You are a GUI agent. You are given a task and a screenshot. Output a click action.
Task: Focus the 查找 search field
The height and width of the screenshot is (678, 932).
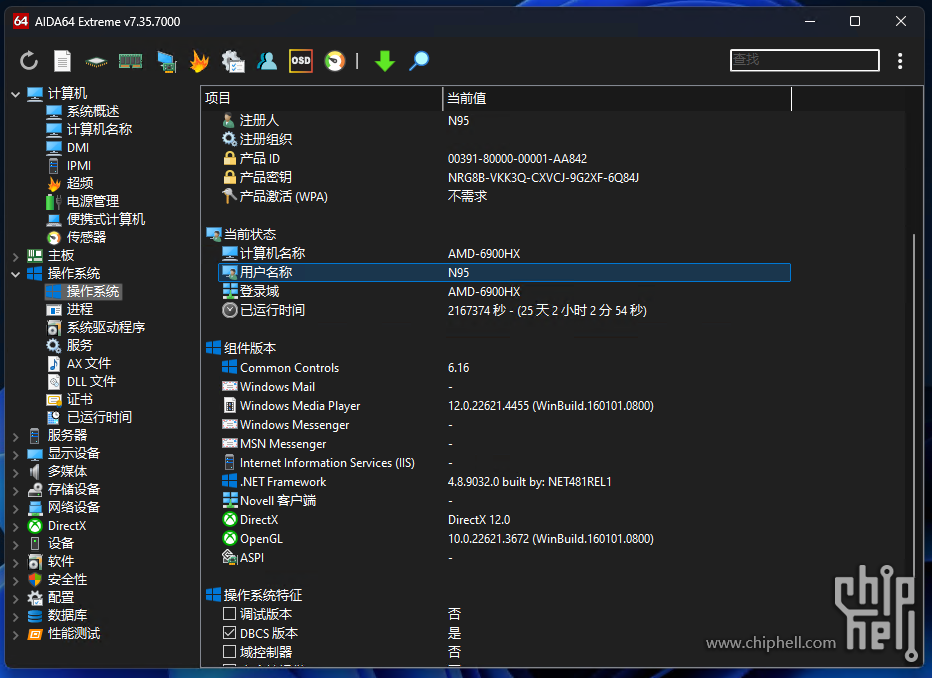(x=804, y=60)
